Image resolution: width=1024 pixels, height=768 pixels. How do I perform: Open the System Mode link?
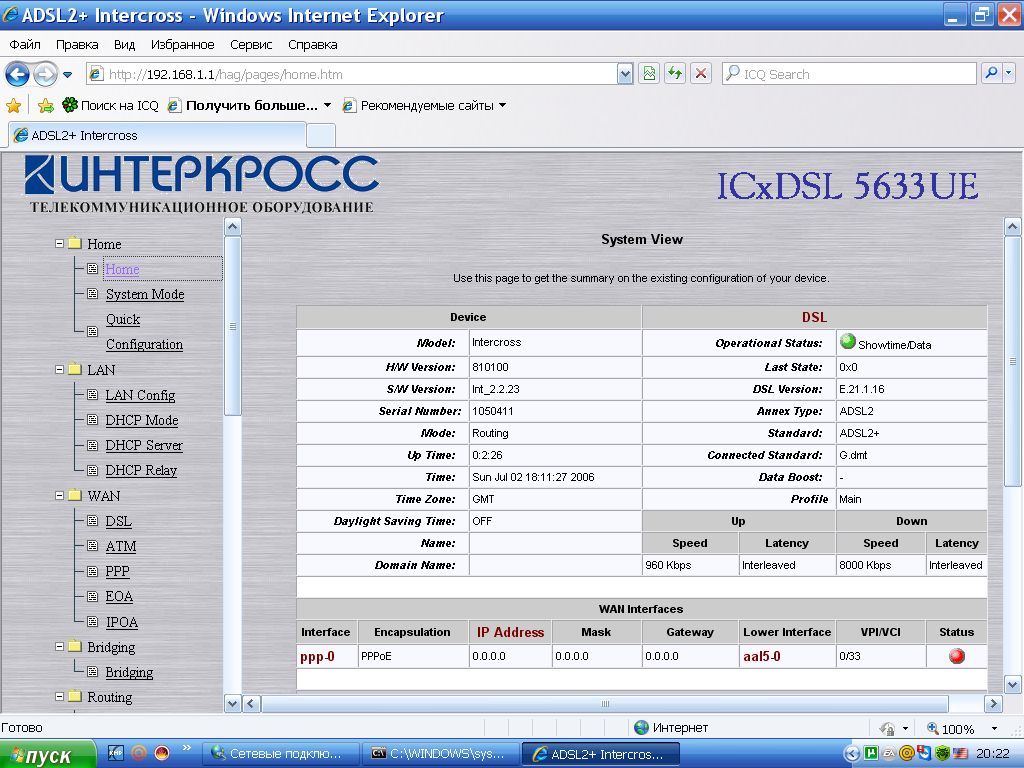coord(145,294)
